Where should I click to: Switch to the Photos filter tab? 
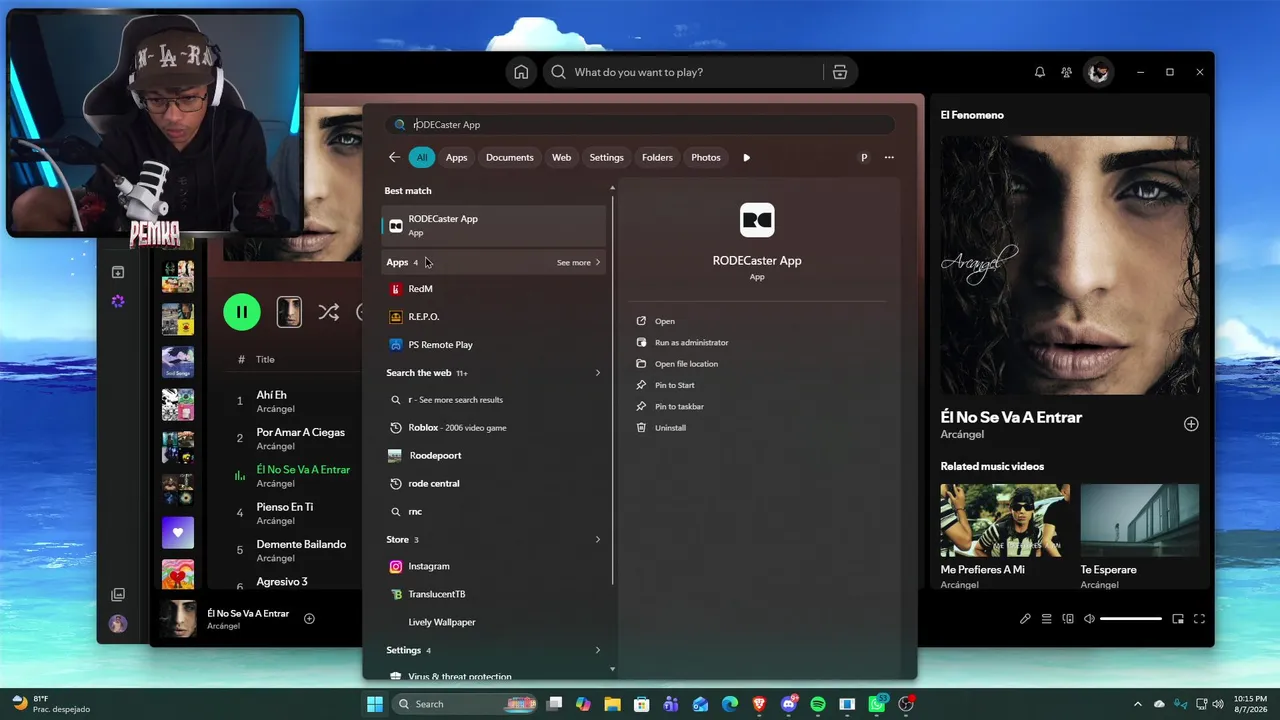tap(706, 157)
